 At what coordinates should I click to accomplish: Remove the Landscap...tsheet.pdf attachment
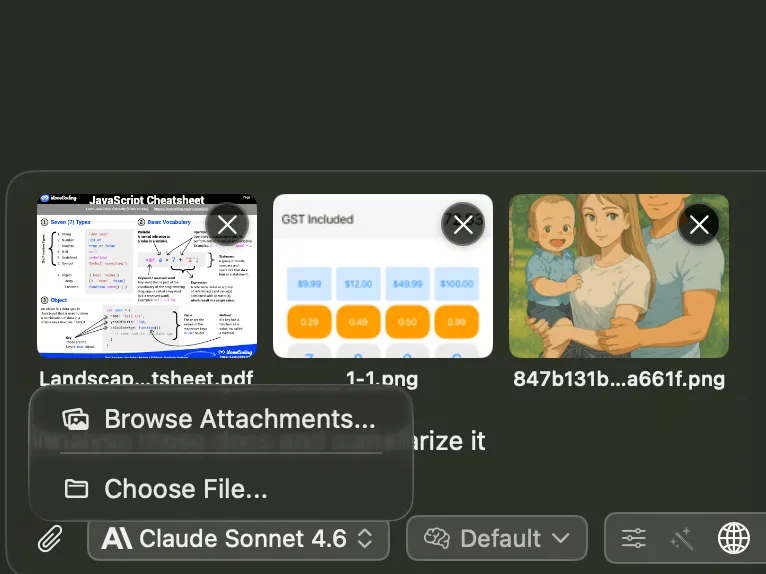[x=227, y=225]
